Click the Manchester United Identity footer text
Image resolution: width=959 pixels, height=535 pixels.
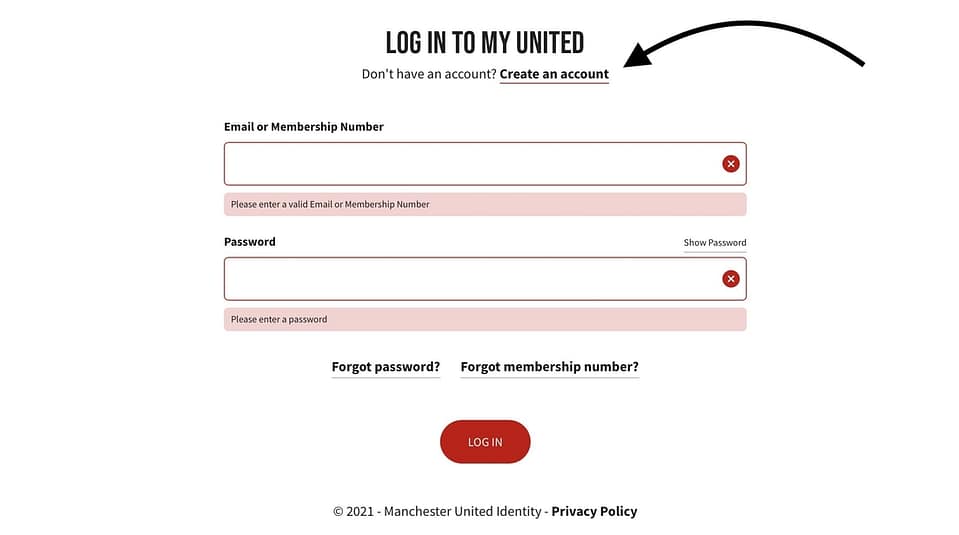click(x=462, y=511)
